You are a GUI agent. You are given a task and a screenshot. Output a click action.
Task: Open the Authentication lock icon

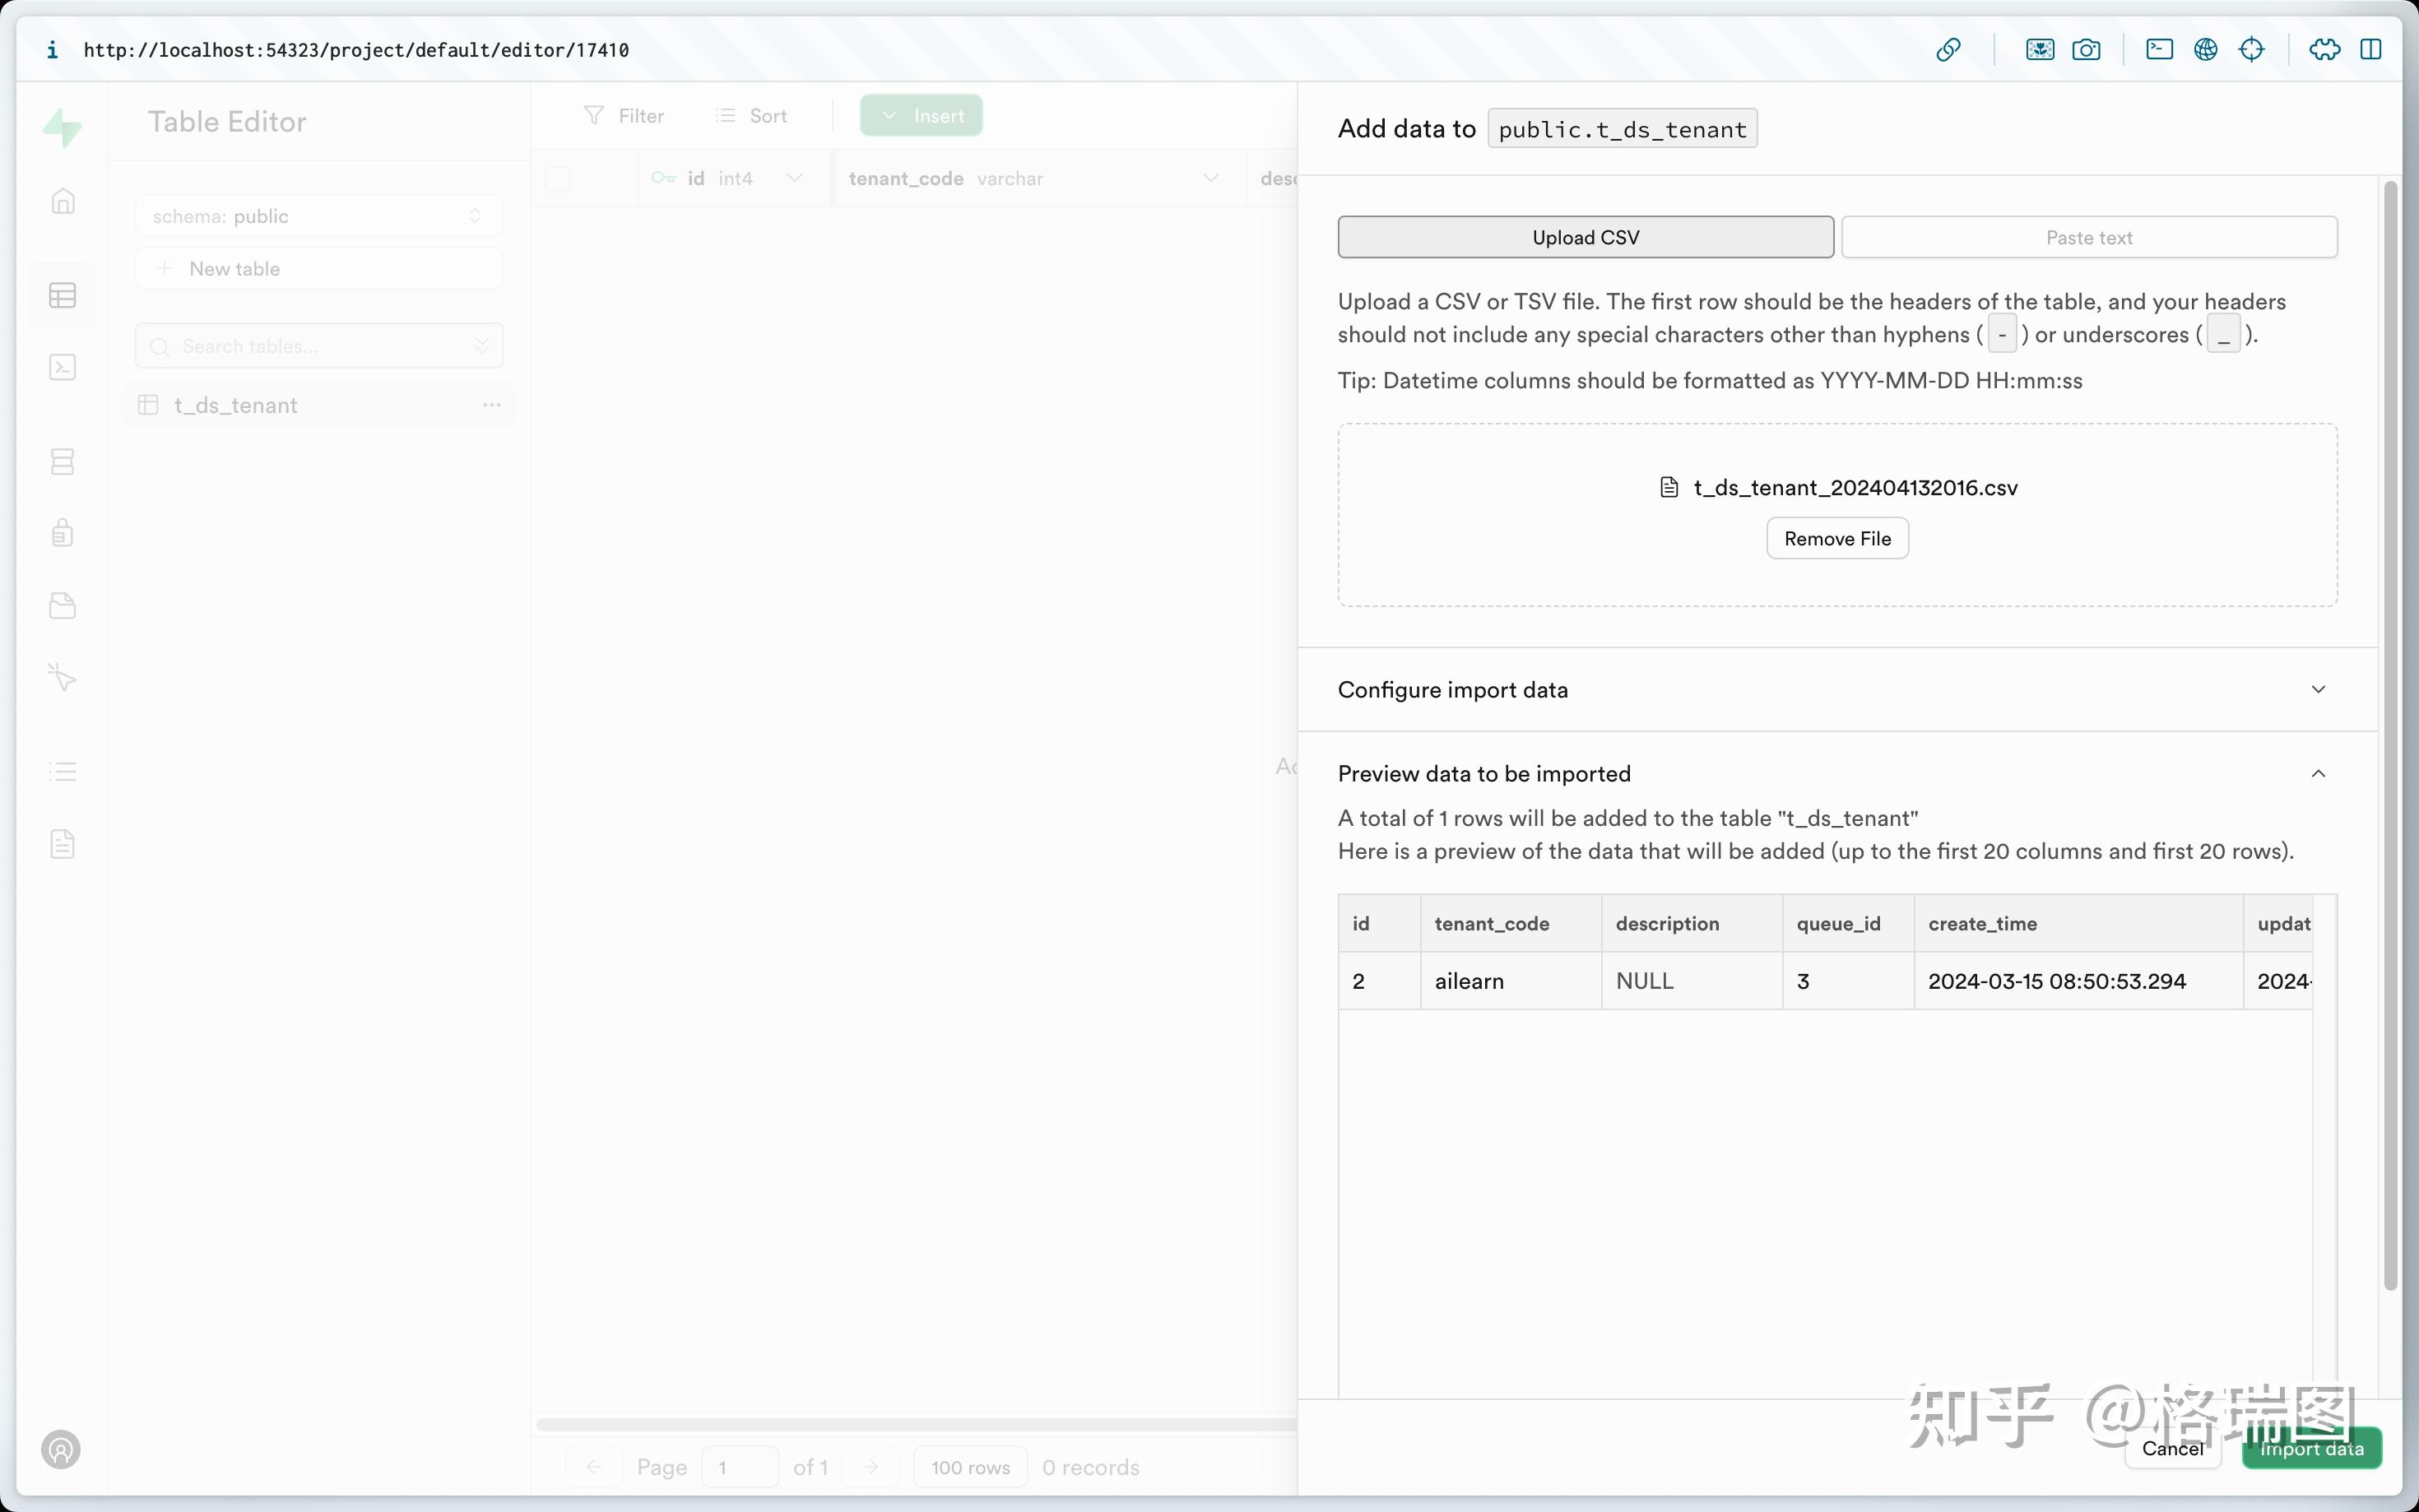(62, 533)
